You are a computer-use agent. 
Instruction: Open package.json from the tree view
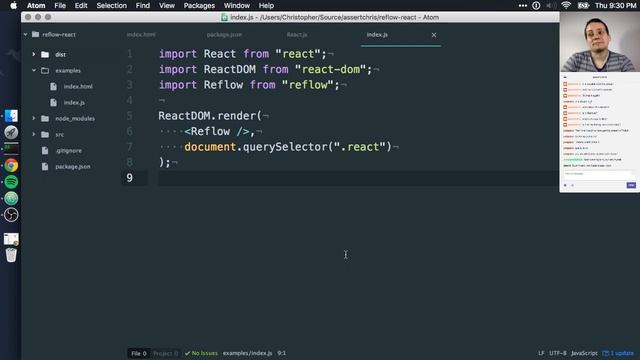[73, 167]
